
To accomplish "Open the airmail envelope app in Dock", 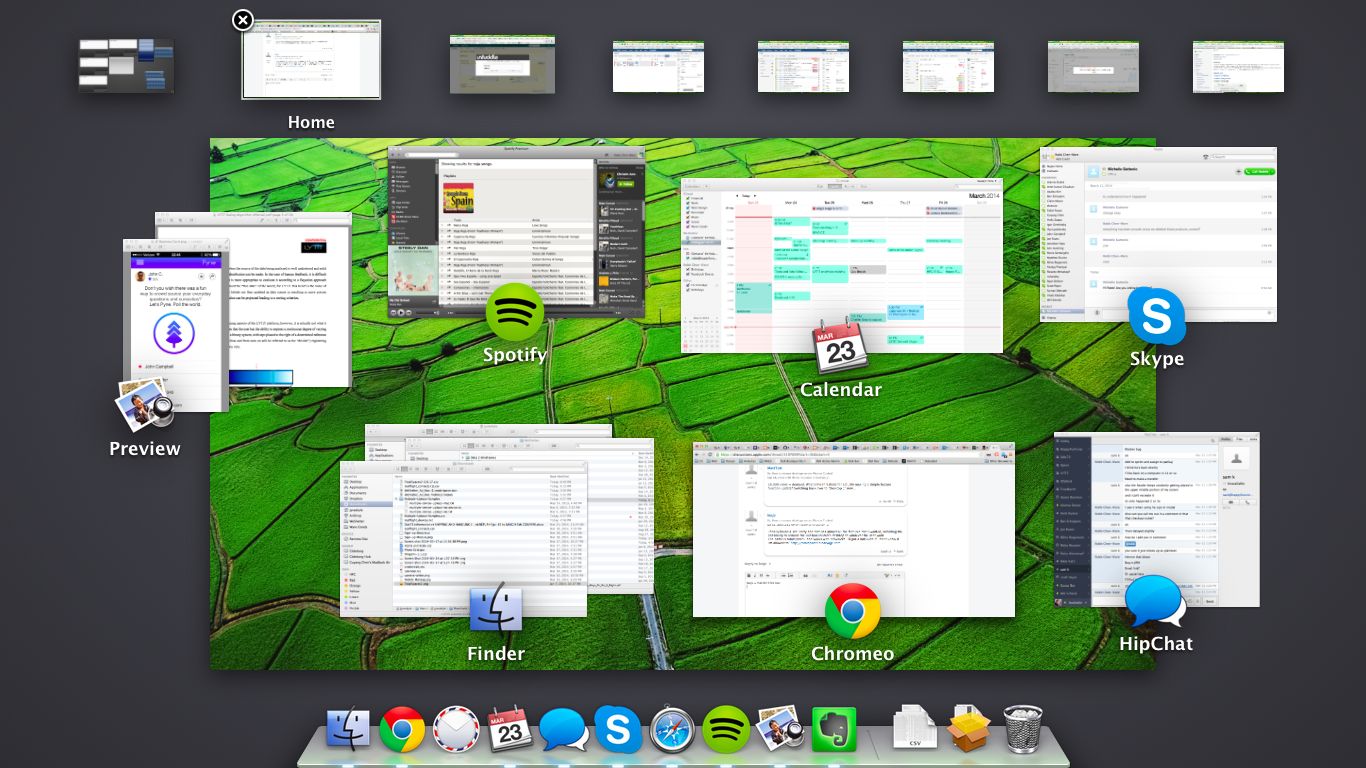I will [x=456, y=730].
